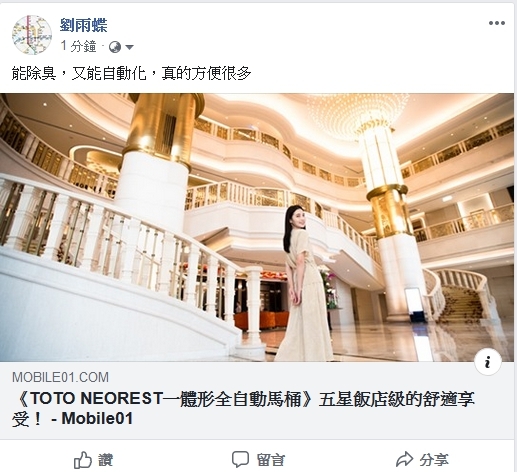Click the '受！ - Mobile01' title second line
The height and width of the screenshot is (472, 517).
[x=72, y=419]
